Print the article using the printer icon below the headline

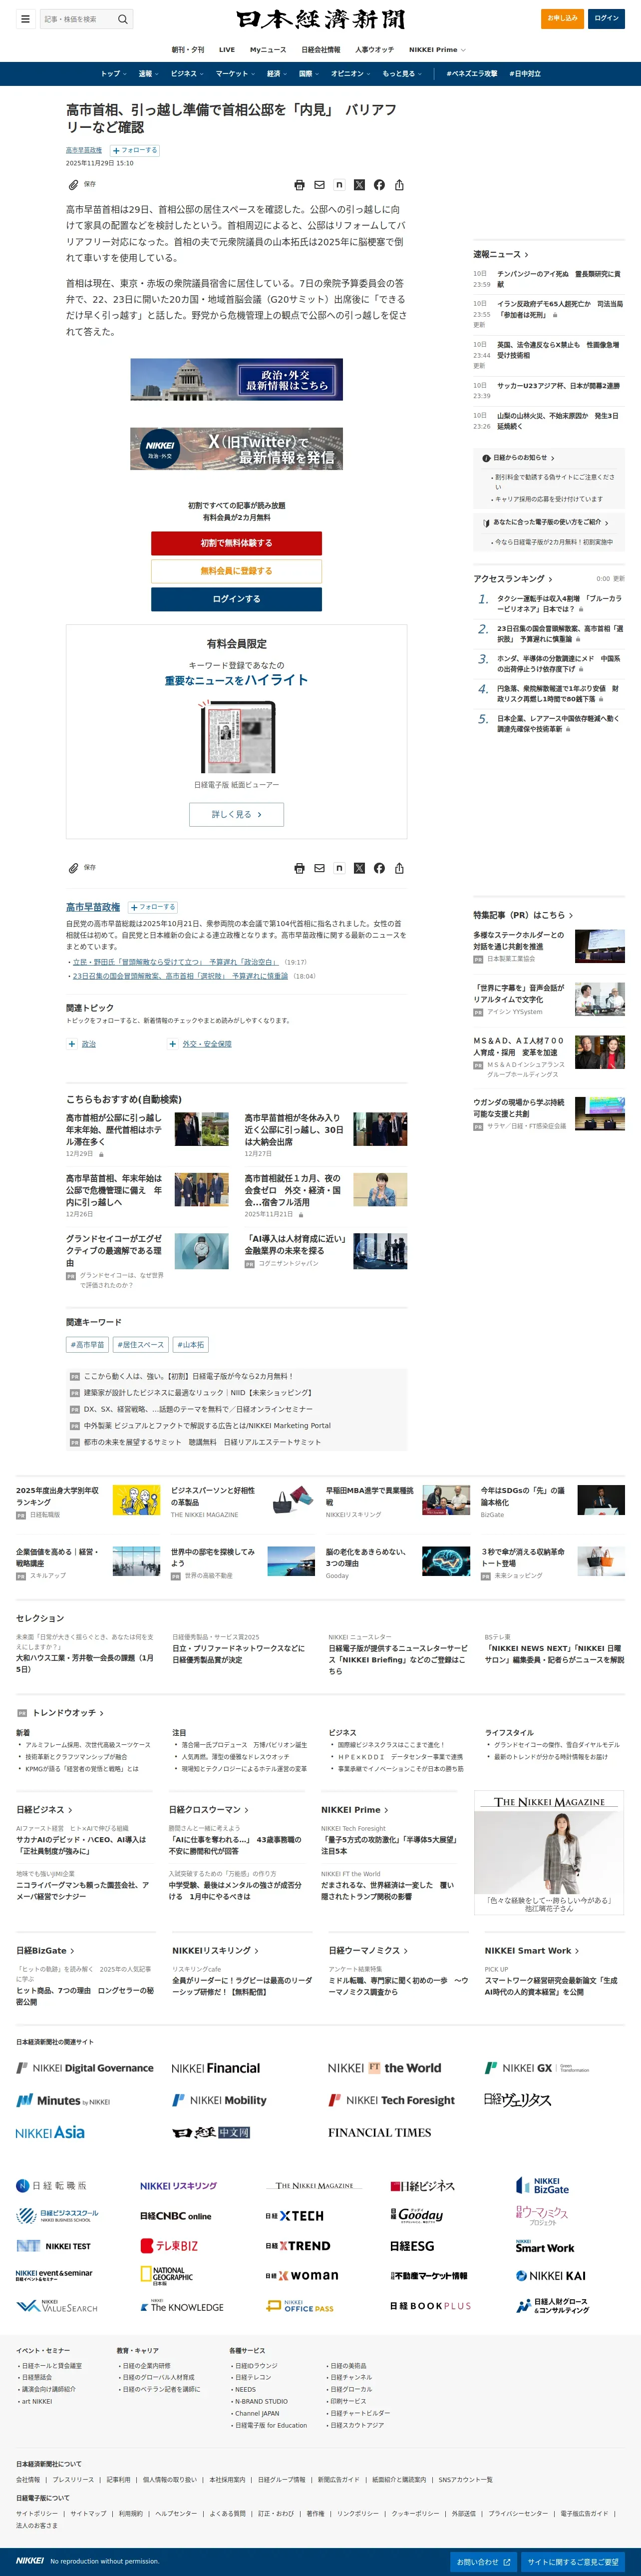(299, 185)
